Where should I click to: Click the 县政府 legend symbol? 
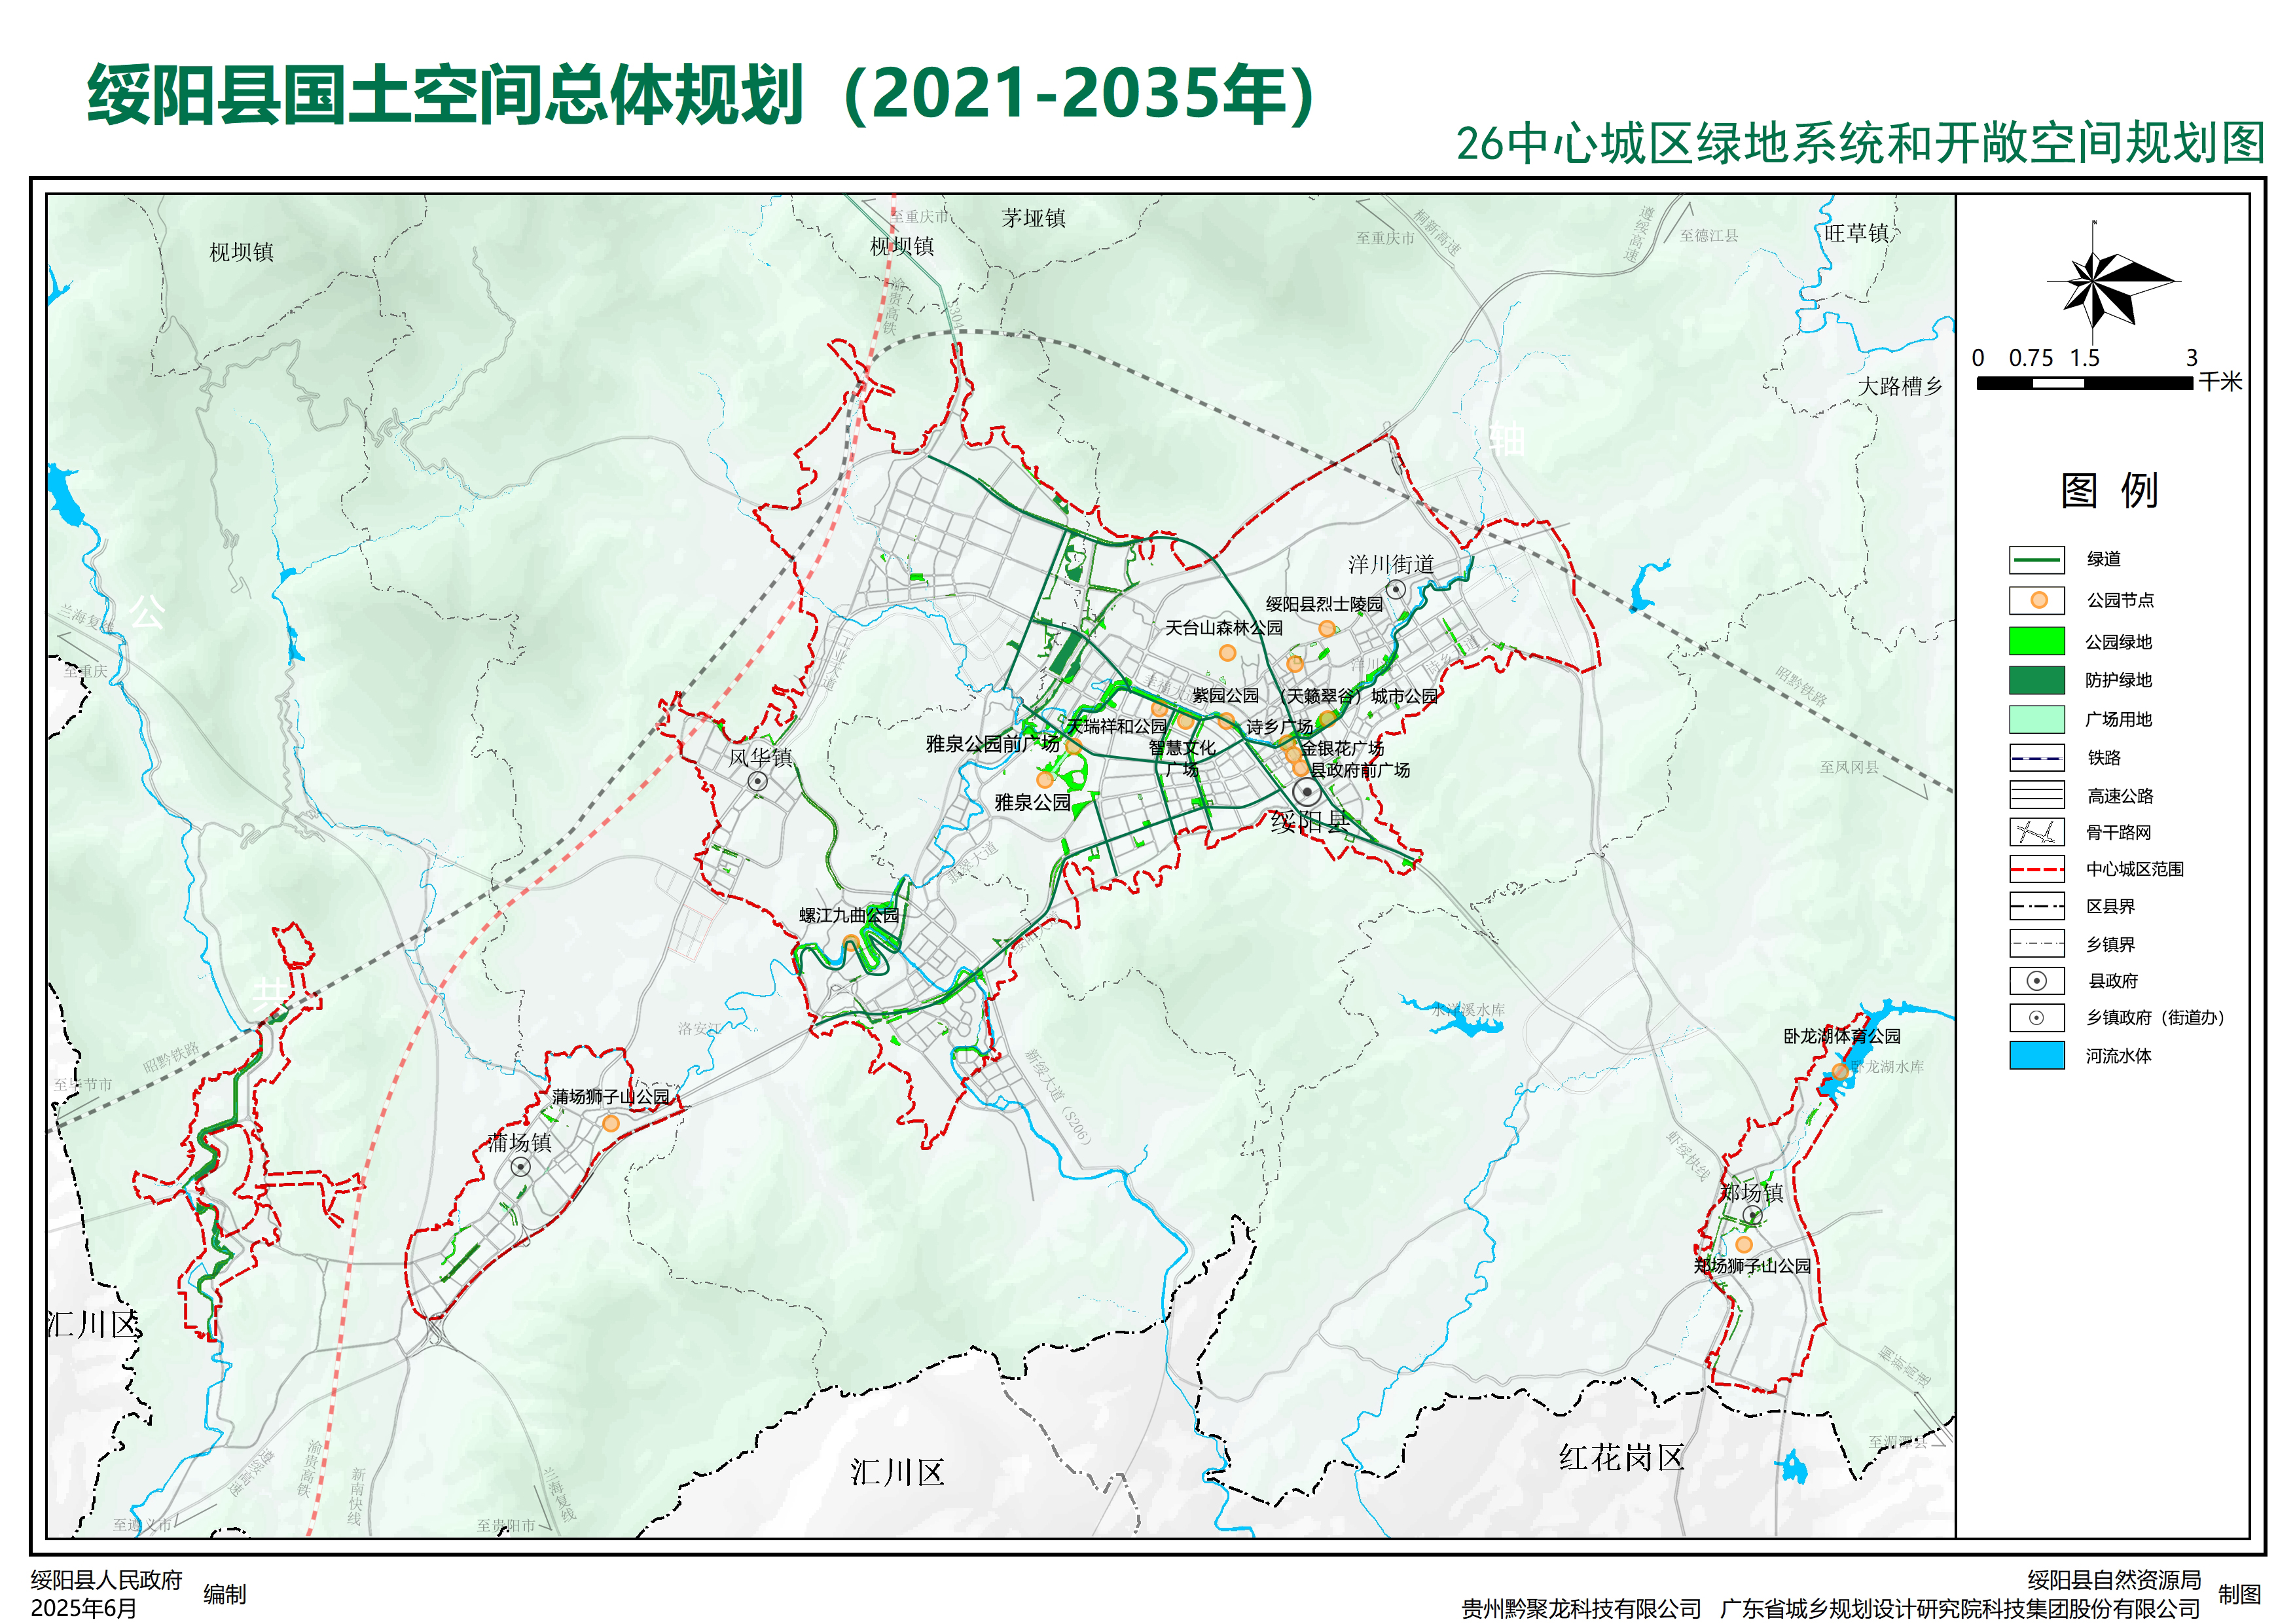coord(2036,981)
